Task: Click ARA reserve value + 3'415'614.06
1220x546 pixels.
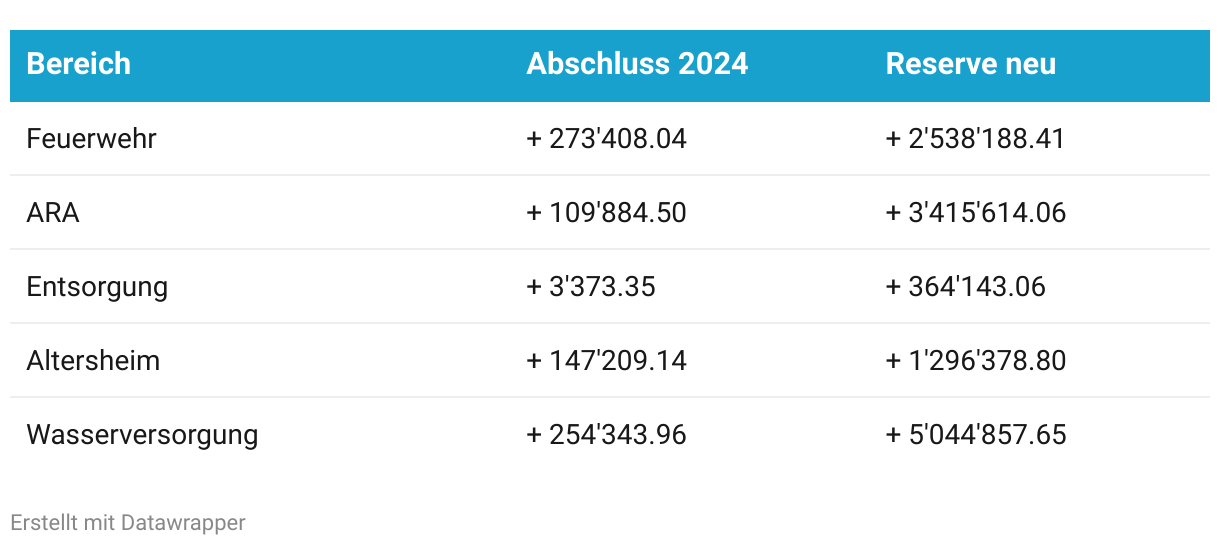Action: pos(976,212)
